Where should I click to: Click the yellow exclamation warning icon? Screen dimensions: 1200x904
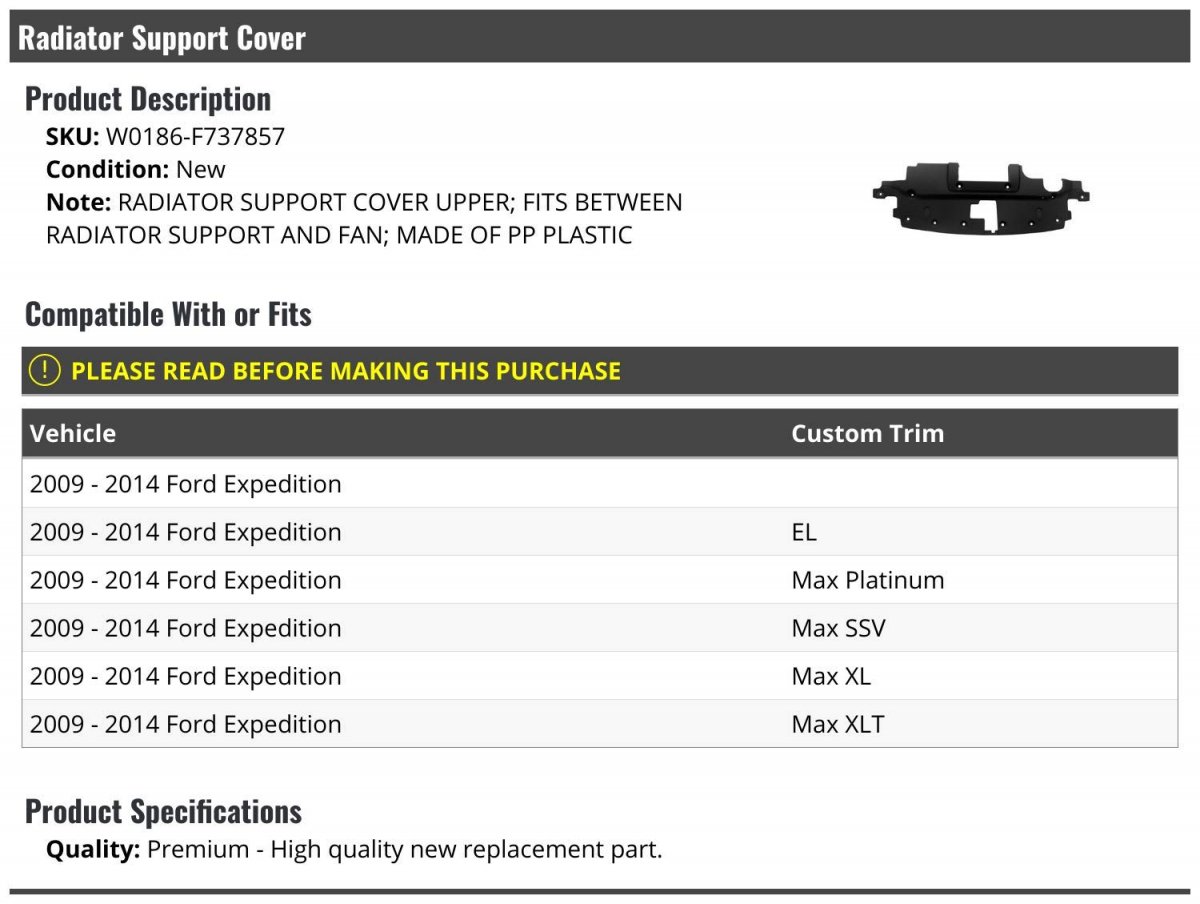pyautogui.click(x=45, y=371)
